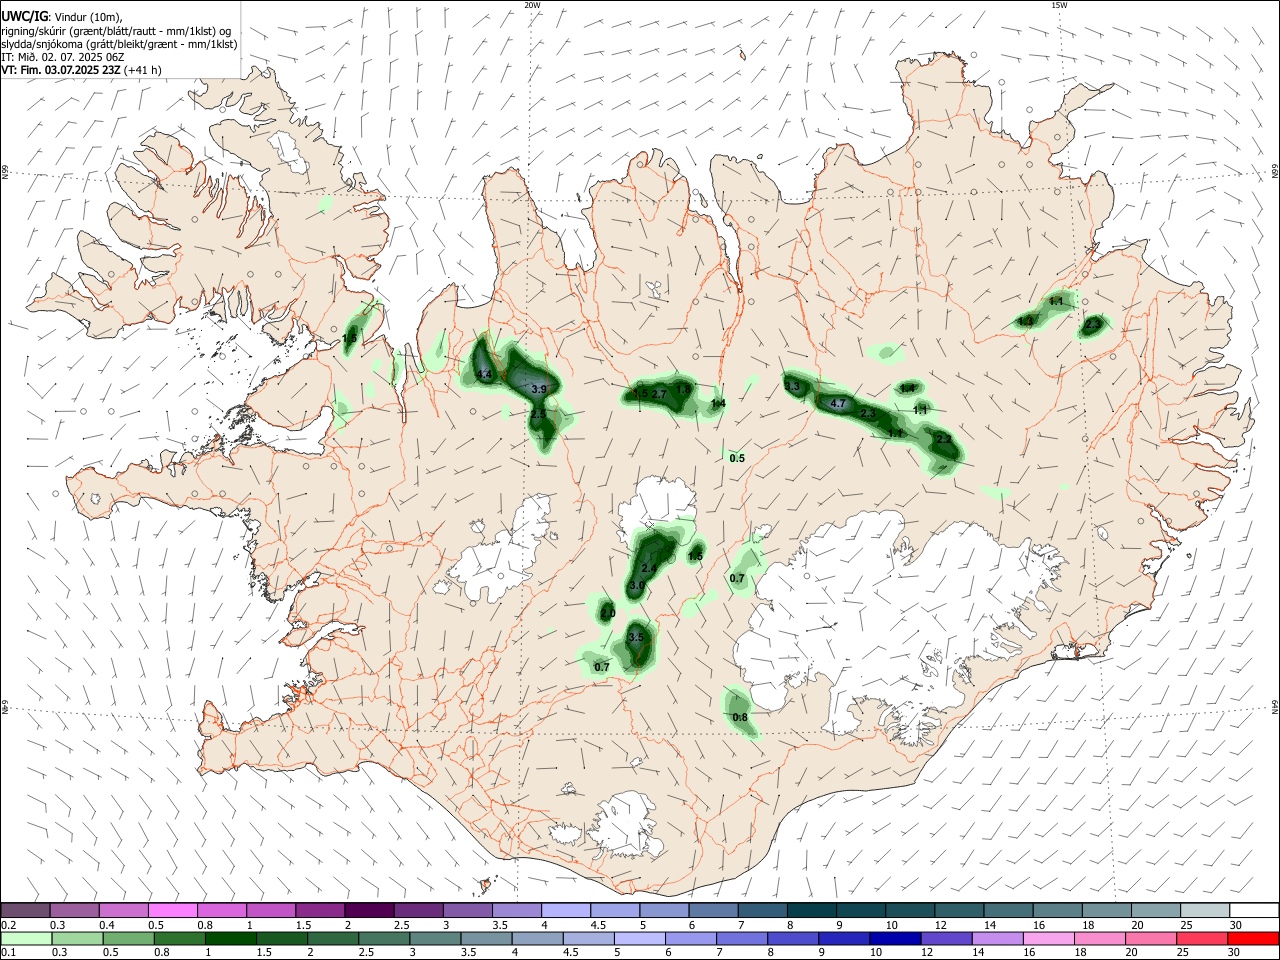Click the 0.8 rainfall value on the map
Image resolution: width=1280 pixels, height=960 pixels.
pyautogui.click(x=740, y=717)
